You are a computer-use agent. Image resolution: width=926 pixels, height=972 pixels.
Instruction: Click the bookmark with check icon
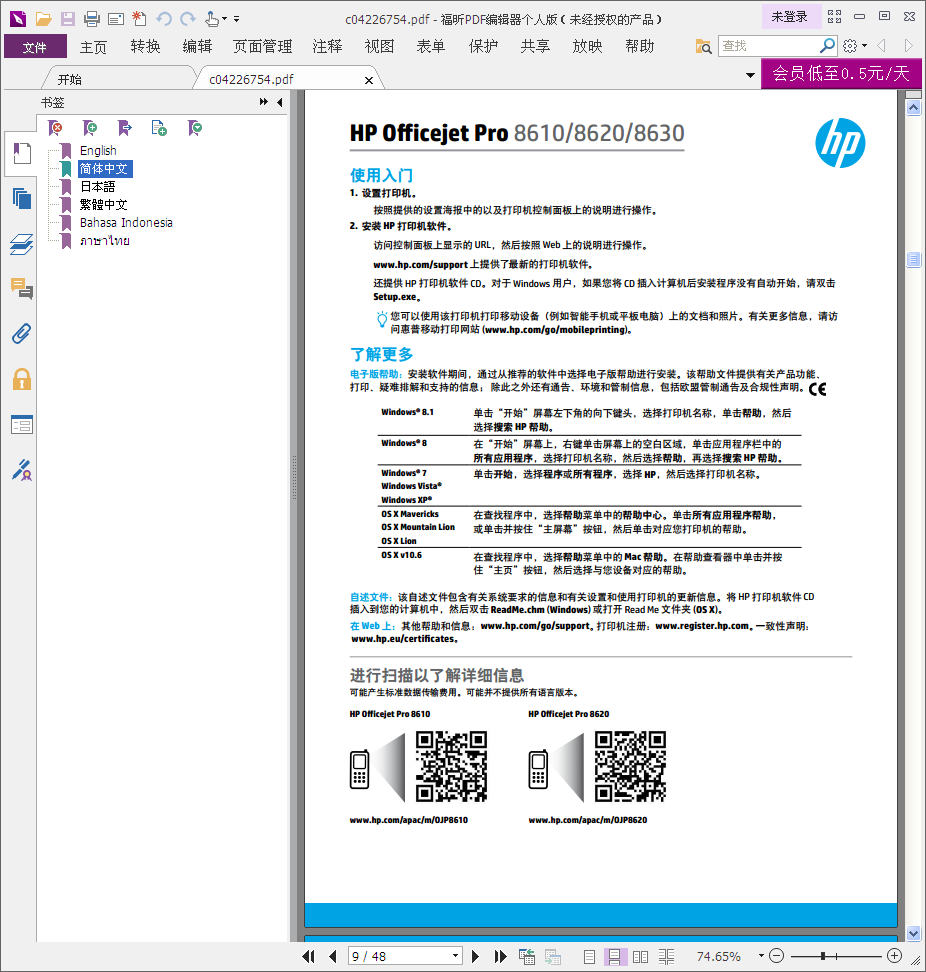tap(195, 128)
